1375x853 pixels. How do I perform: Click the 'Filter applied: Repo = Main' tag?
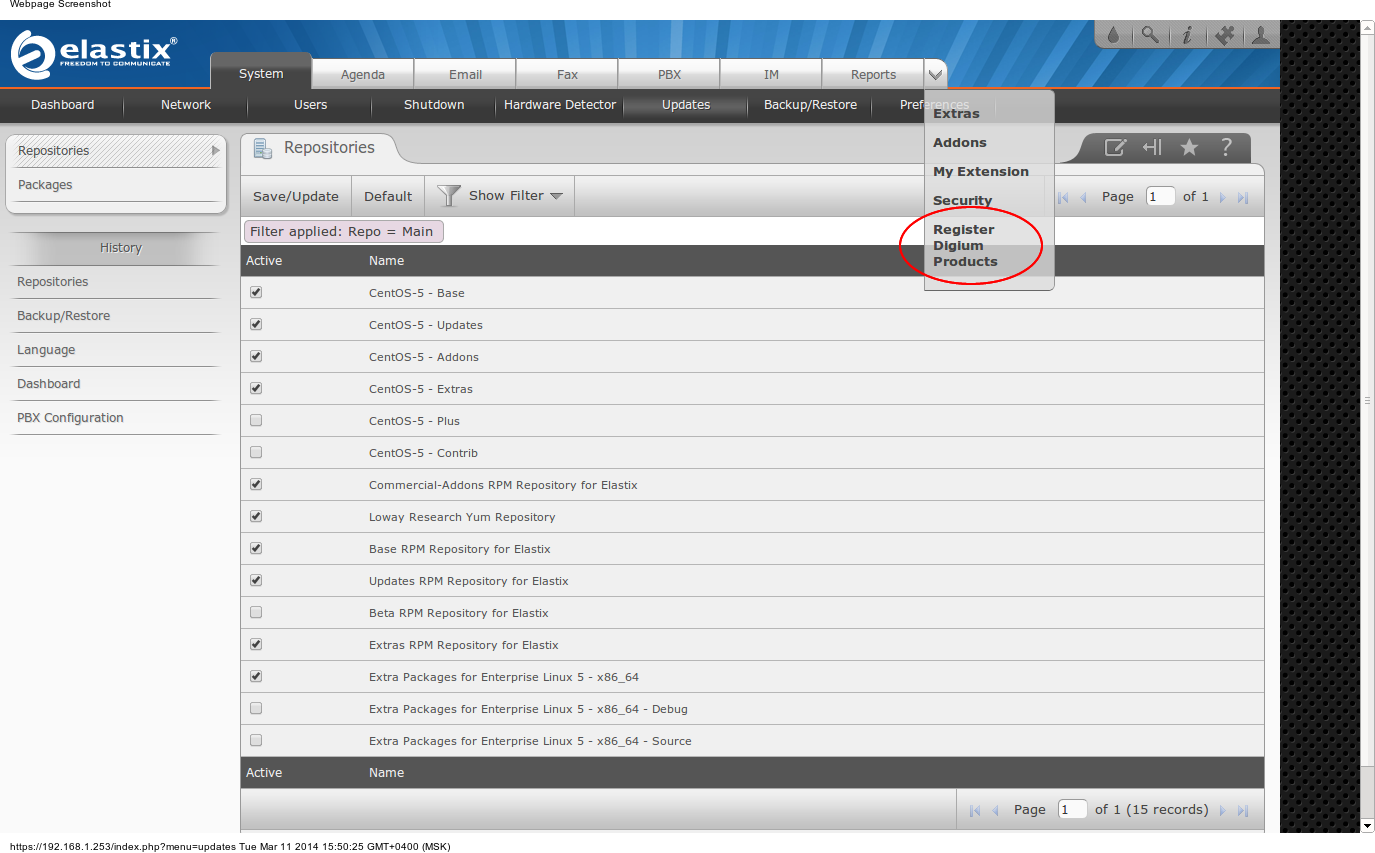pos(343,232)
